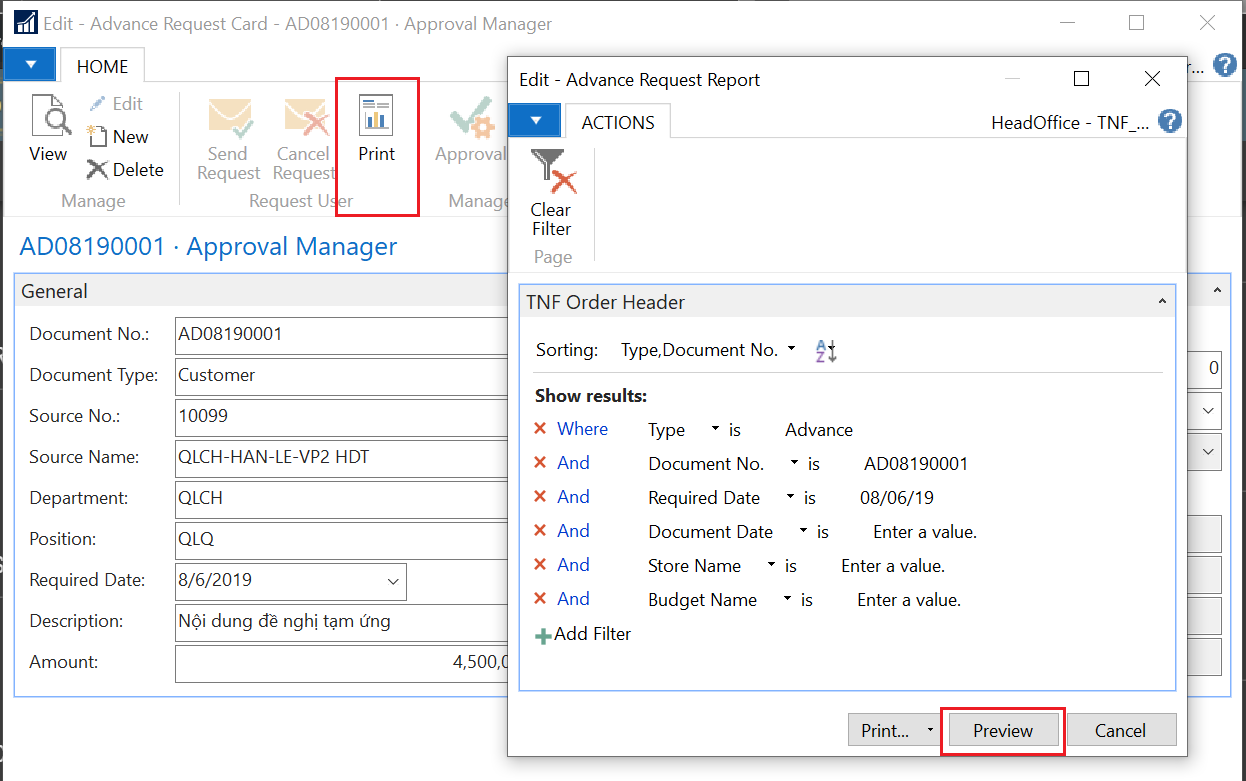Click the View icon in Manage group
Screen dimensions: 1246x781
click(49, 116)
